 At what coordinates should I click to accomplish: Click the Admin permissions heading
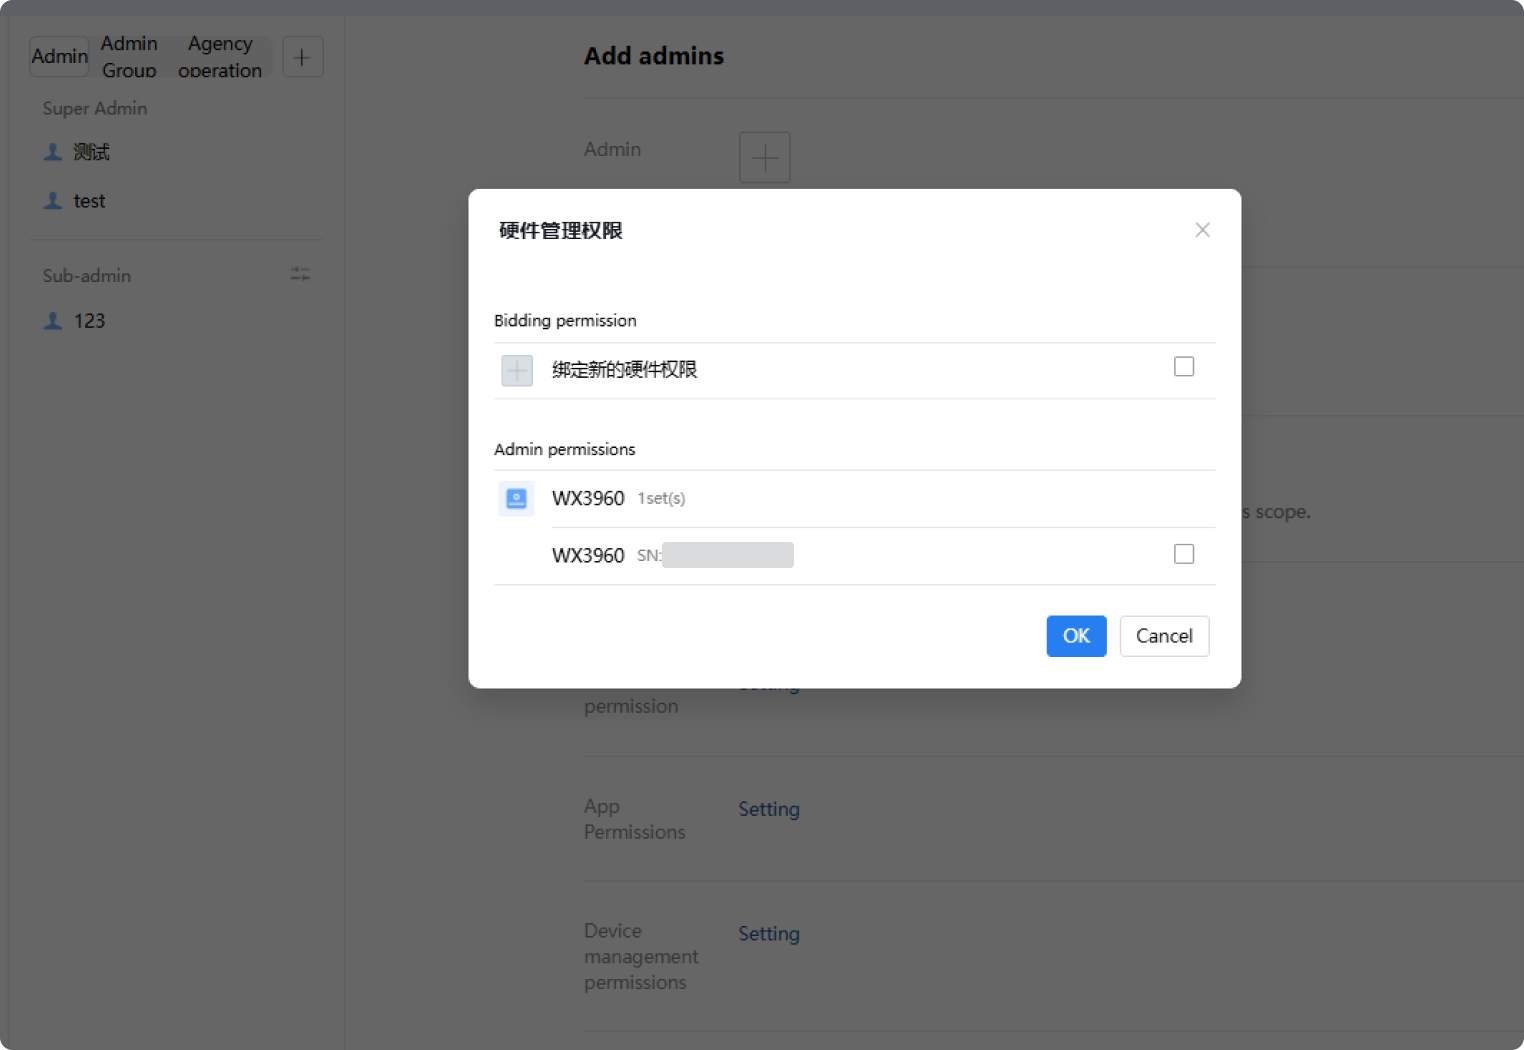pos(565,450)
